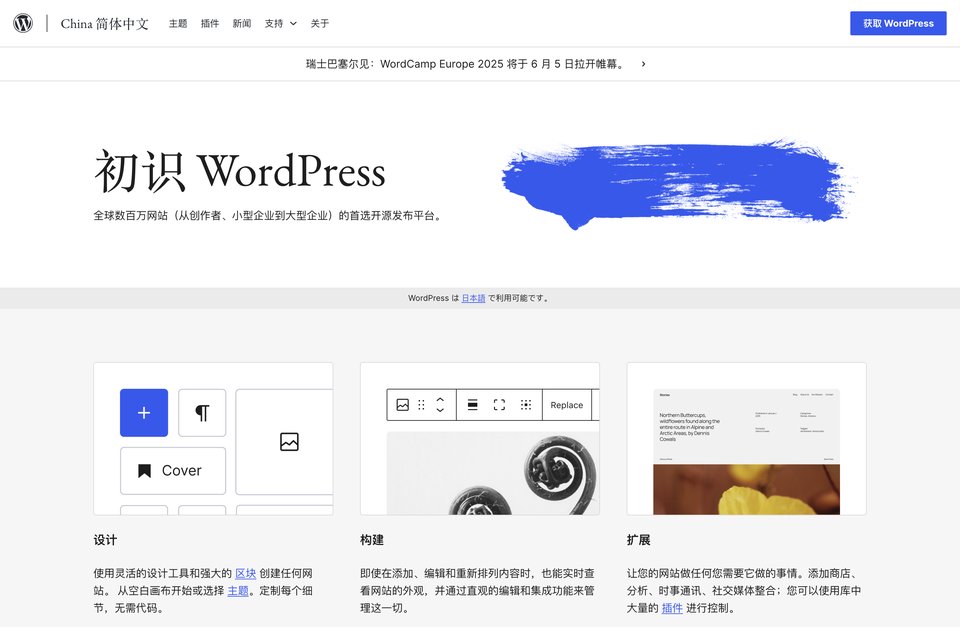
Task: Click the Replace toolbar button
Action: [566, 405]
